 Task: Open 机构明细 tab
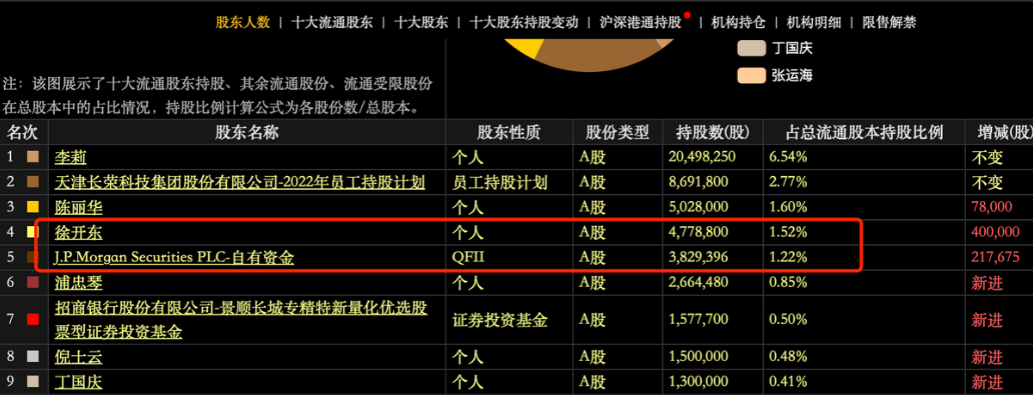(x=814, y=22)
